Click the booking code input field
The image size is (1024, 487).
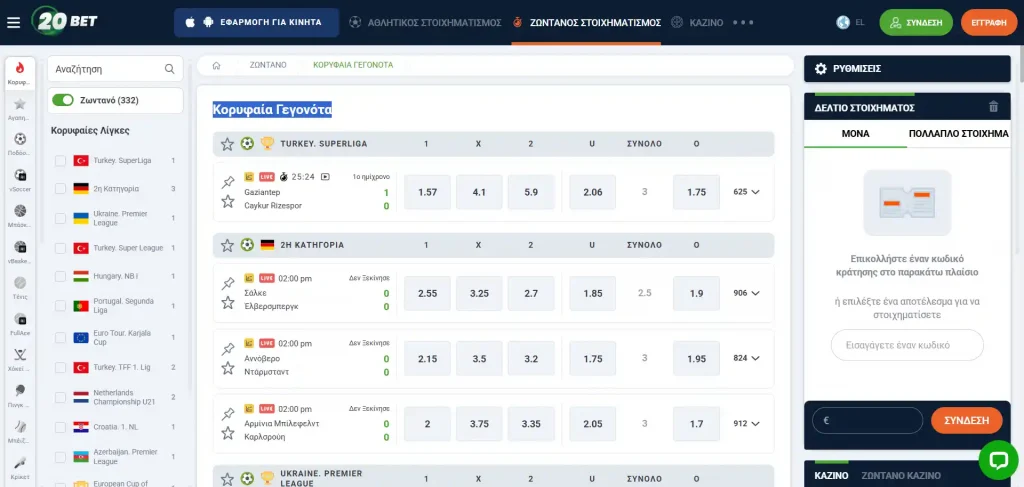[907, 345]
